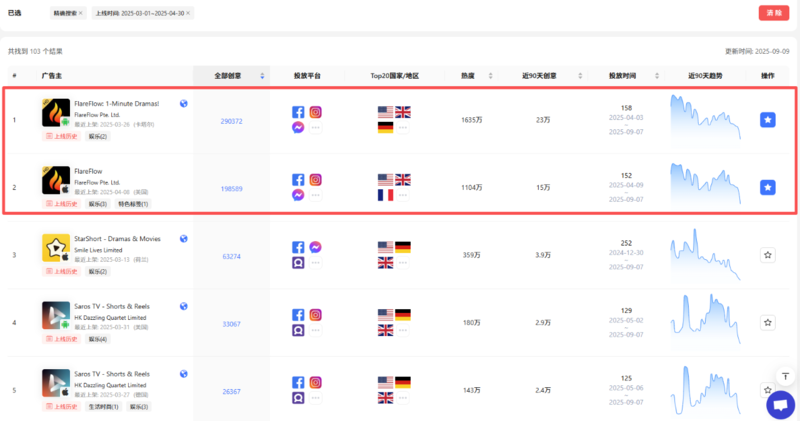Screen dimensions: 800x421
Task: Unfavorite FlareFlow: 1-Minute Dramas! with the blue star
Action: (767, 120)
